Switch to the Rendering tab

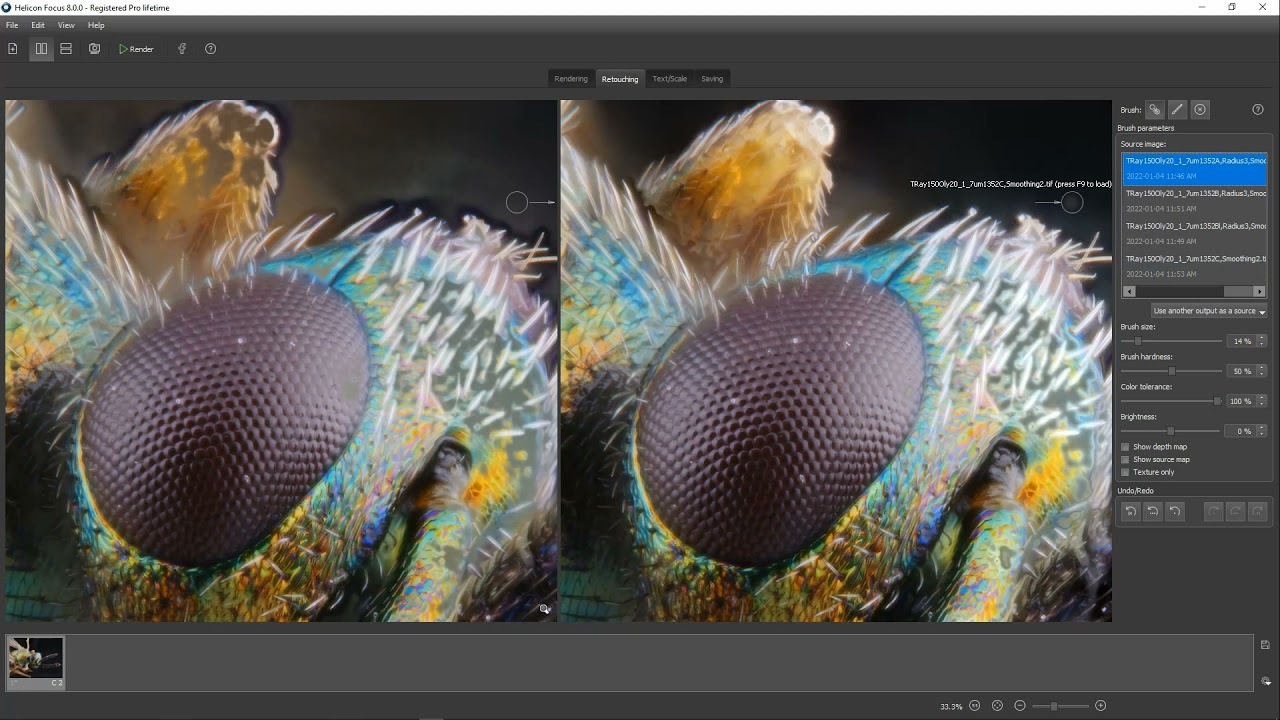click(x=571, y=79)
